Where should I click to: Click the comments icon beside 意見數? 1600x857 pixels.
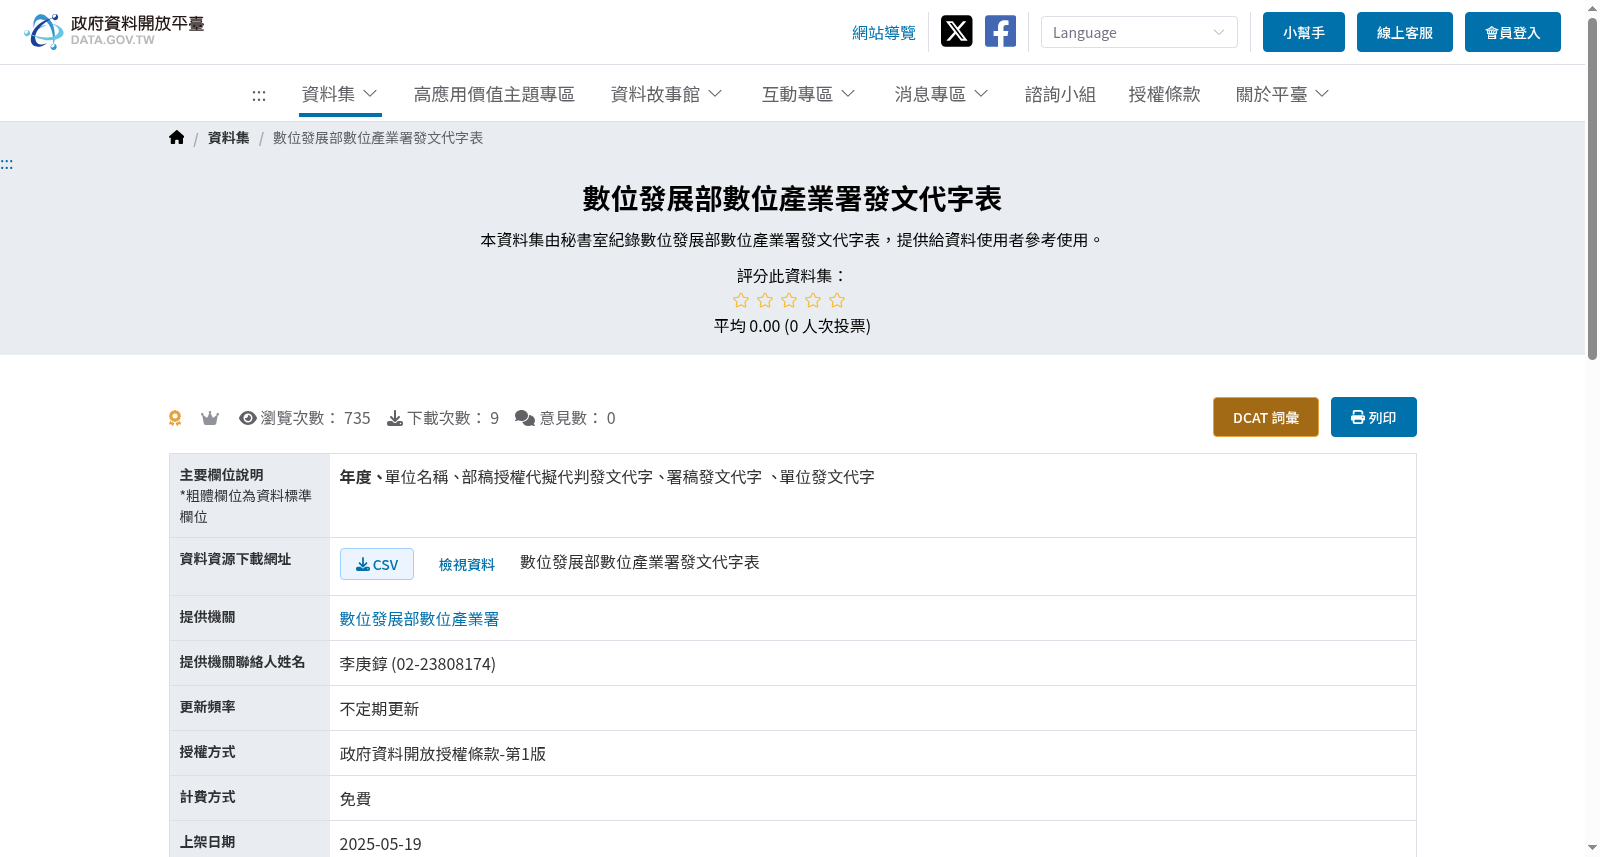pyautogui.click(x=525, y=418)
